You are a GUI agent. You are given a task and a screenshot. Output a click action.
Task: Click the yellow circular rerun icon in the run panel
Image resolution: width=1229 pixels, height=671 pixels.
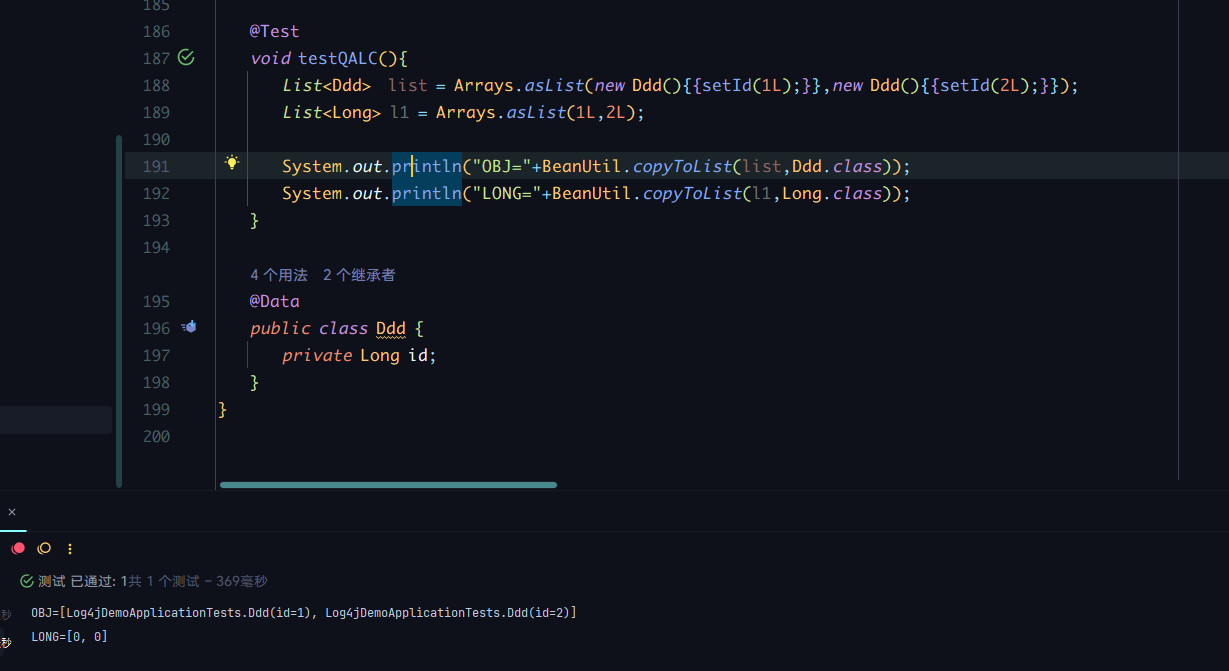(x=44, y=548)
